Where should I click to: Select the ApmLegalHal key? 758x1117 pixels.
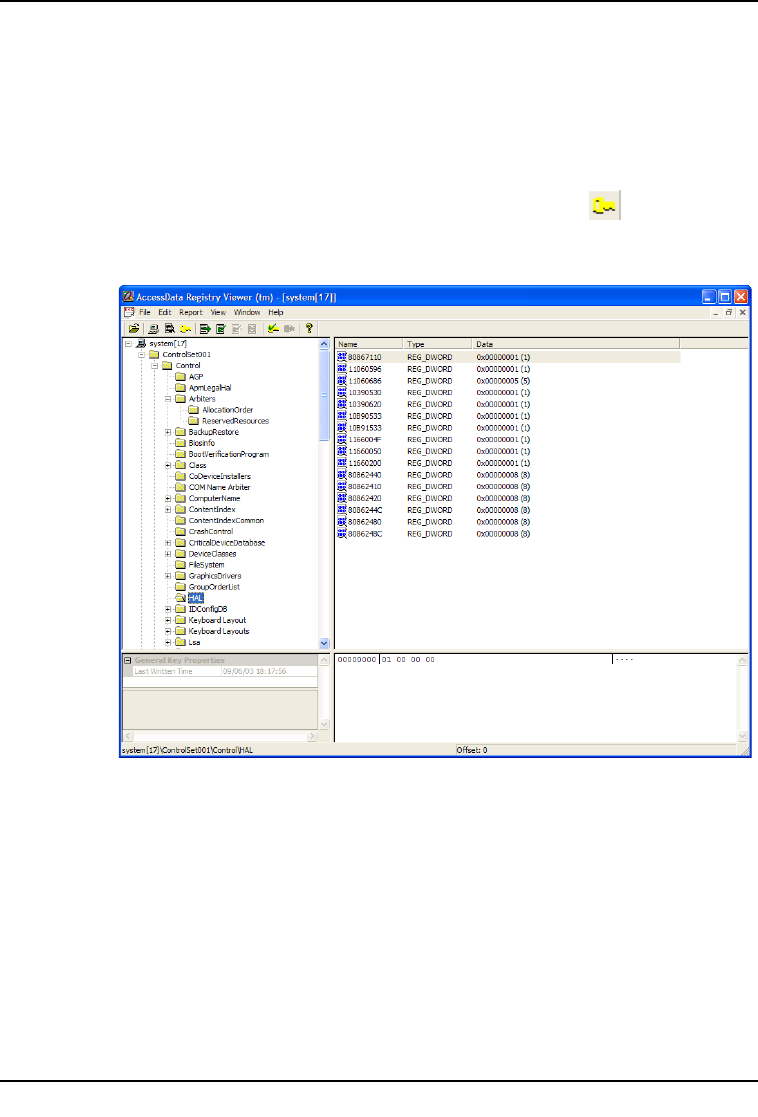pos(209,388)
